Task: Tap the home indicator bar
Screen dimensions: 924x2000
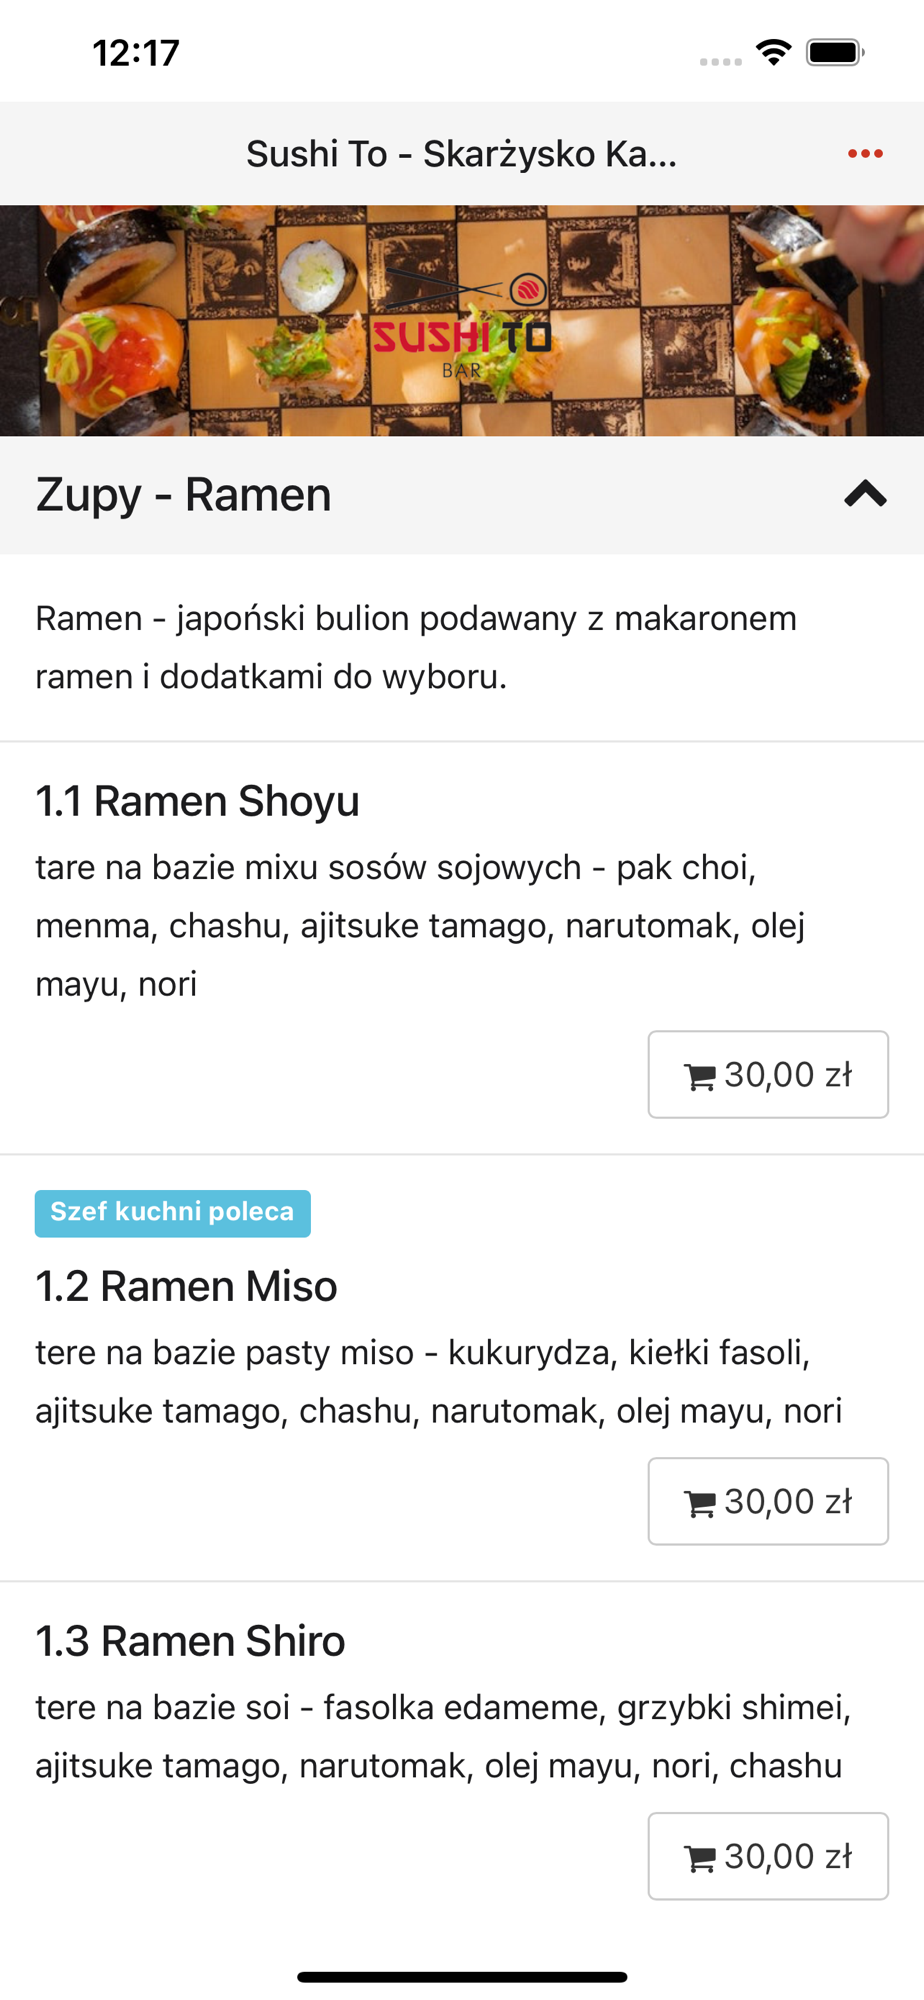Action: (x=462, y=1976)
